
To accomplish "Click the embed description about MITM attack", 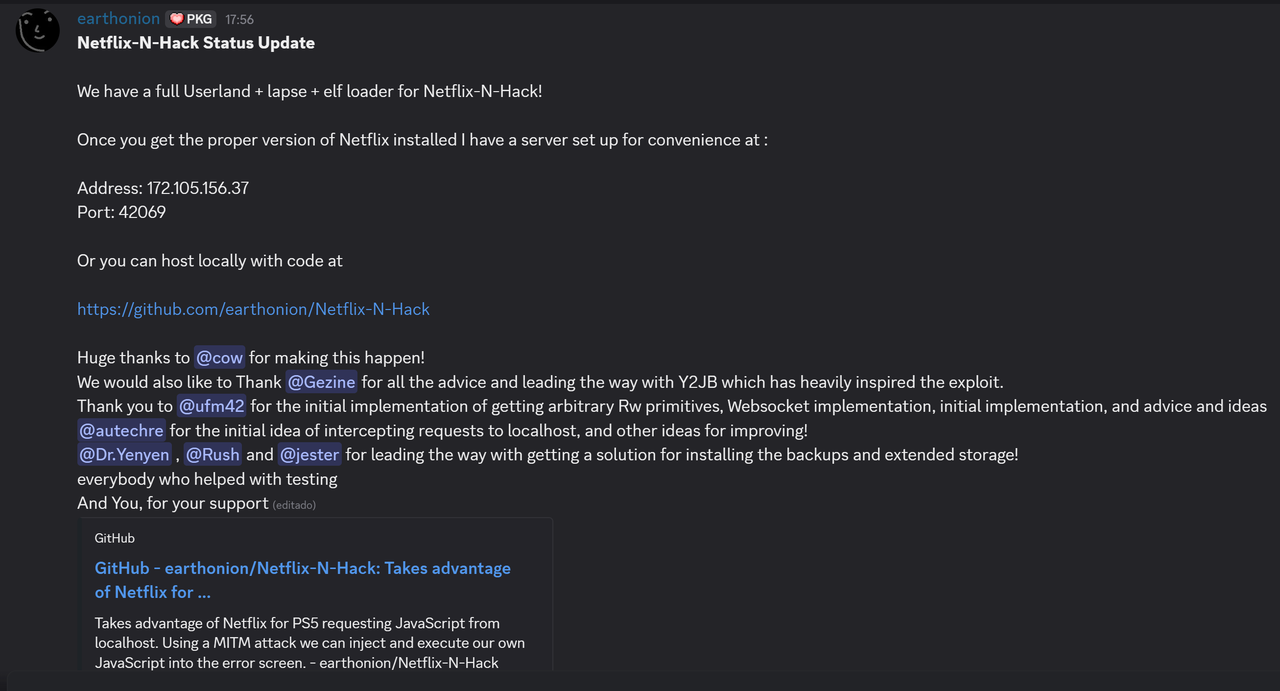I will (x=310, y=642).
